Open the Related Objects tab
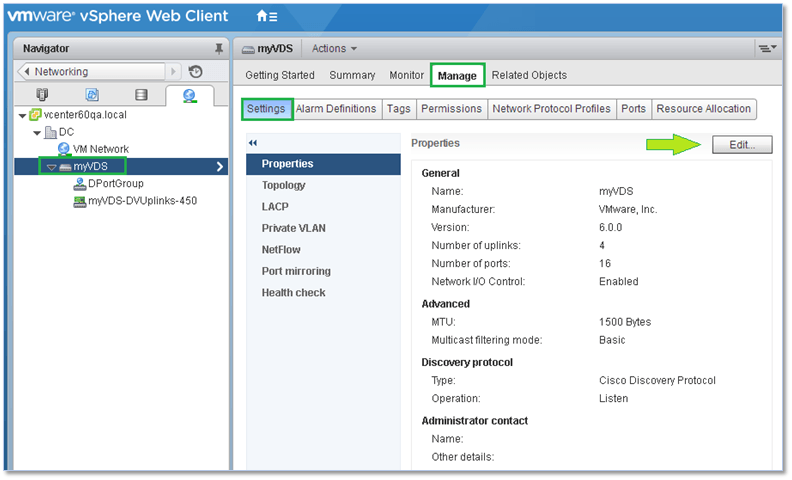 point(529,75)
